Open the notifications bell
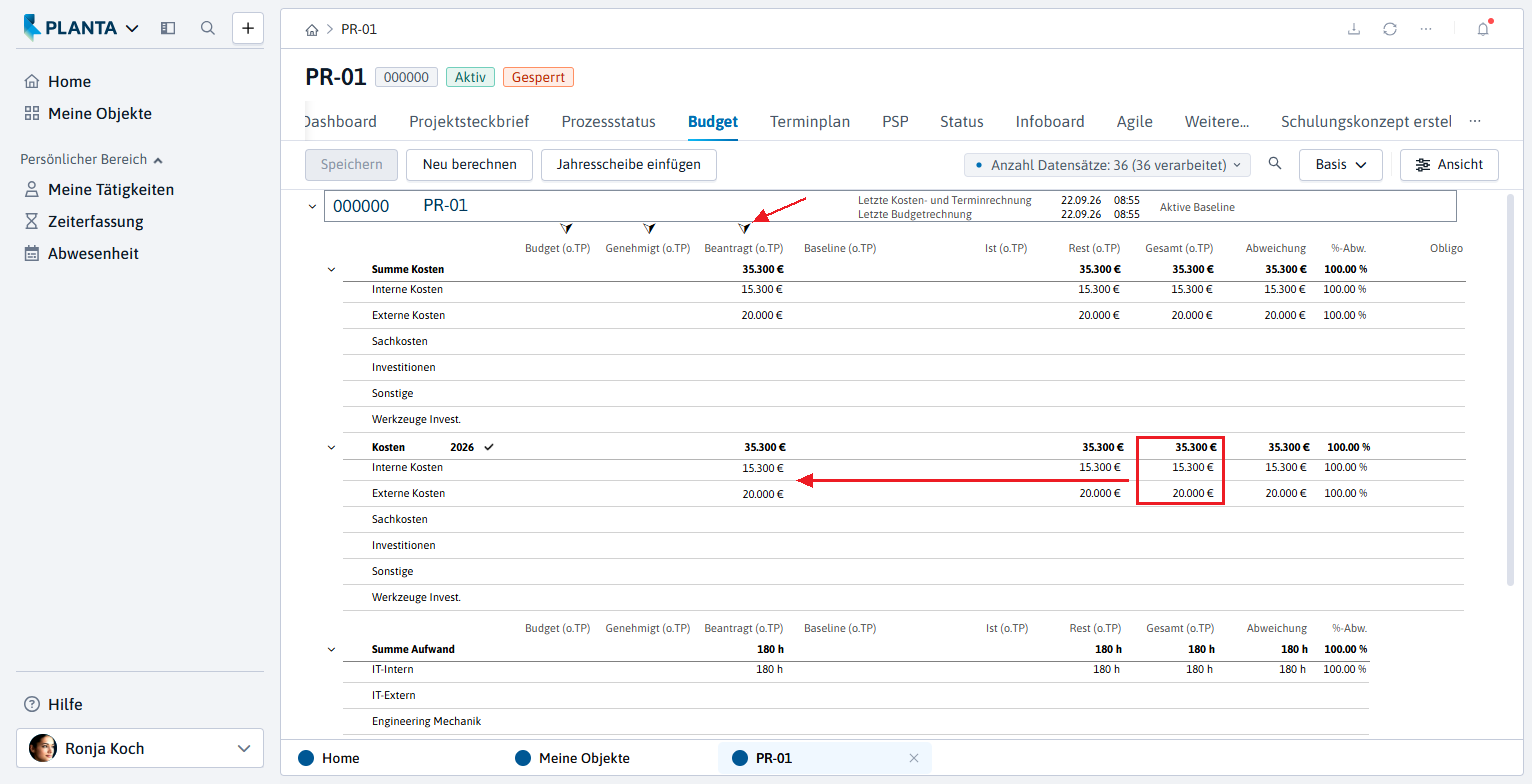The width and height of the screenshot is (1532, 784). (x=1483, y=29)
